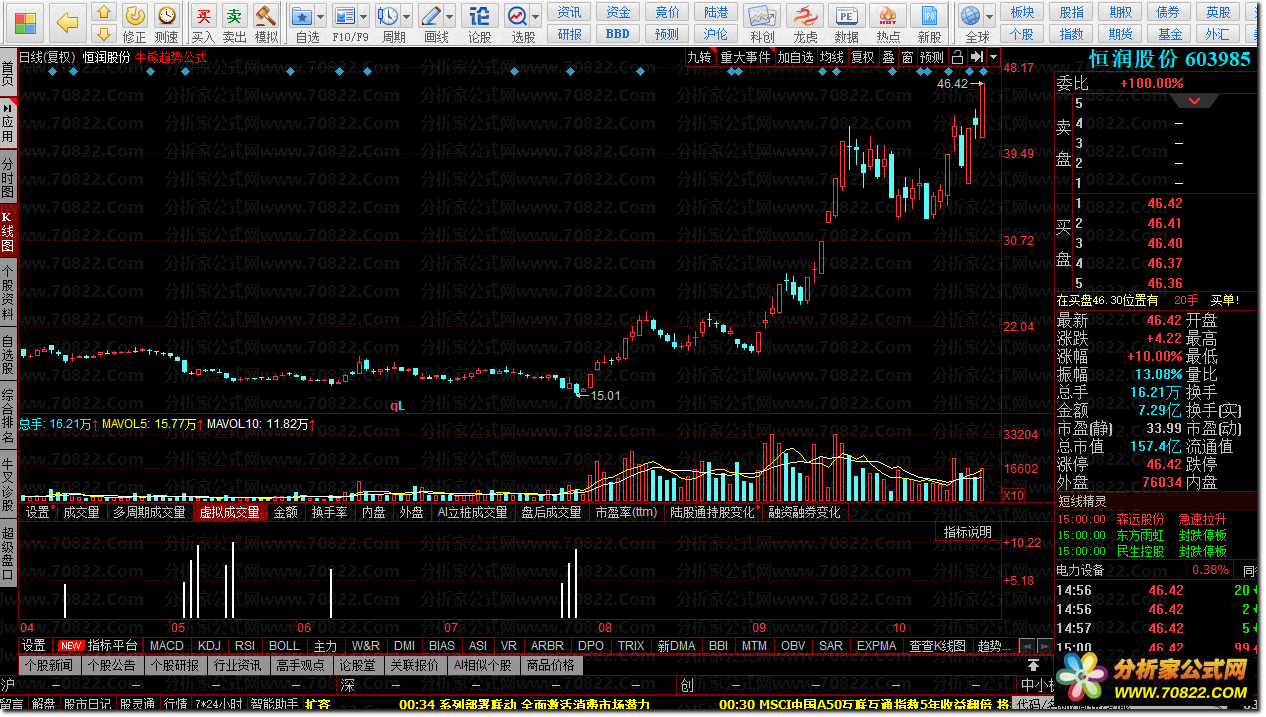The height and width of the screenshot is (717, 1266).
Task: Open the 分时图 side tab
Action: click(8, 177)
